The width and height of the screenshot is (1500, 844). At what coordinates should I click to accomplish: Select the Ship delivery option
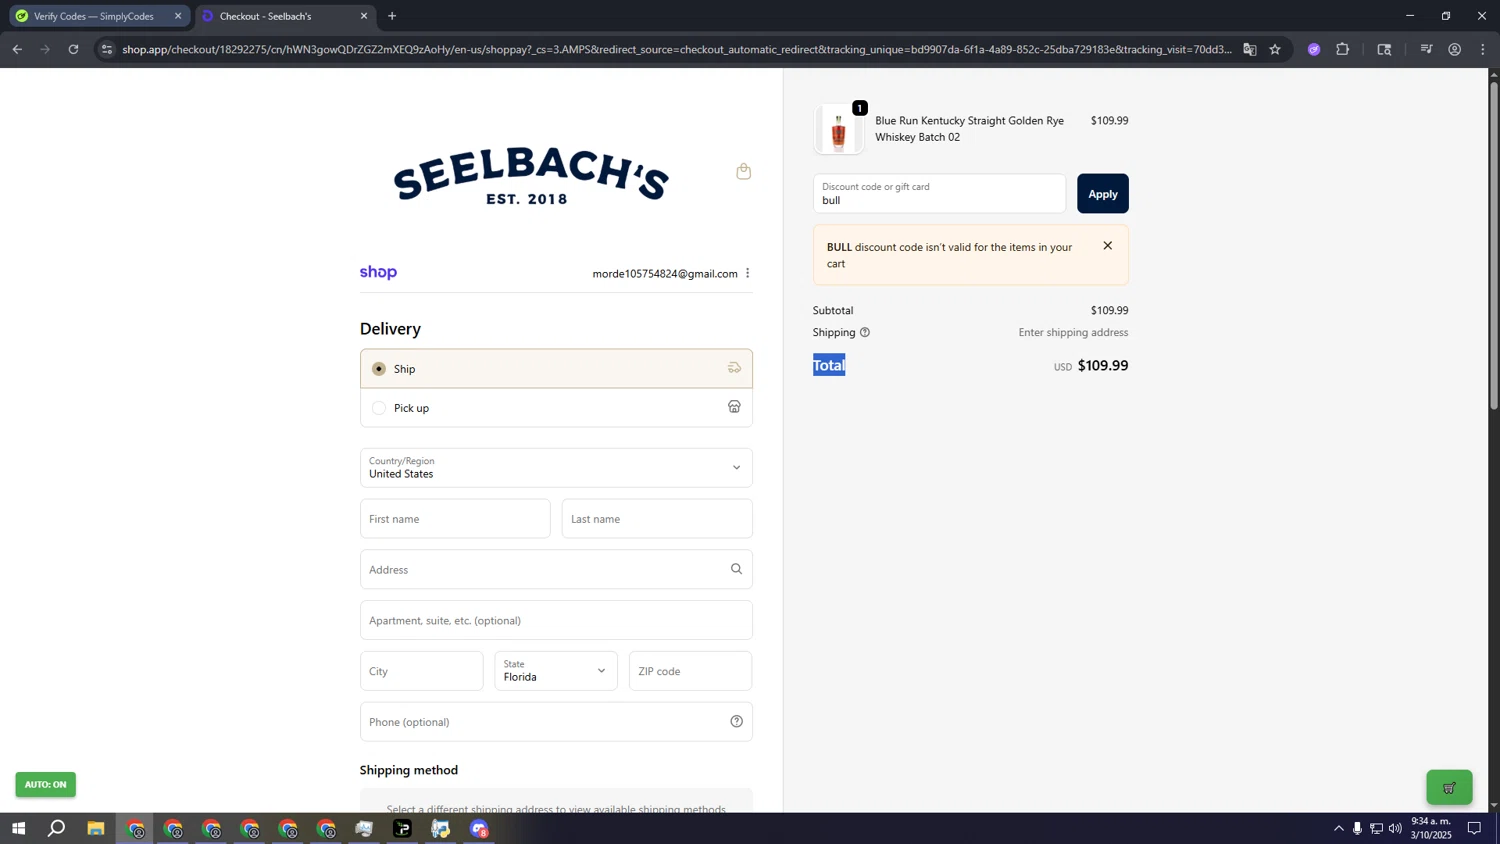556,369
